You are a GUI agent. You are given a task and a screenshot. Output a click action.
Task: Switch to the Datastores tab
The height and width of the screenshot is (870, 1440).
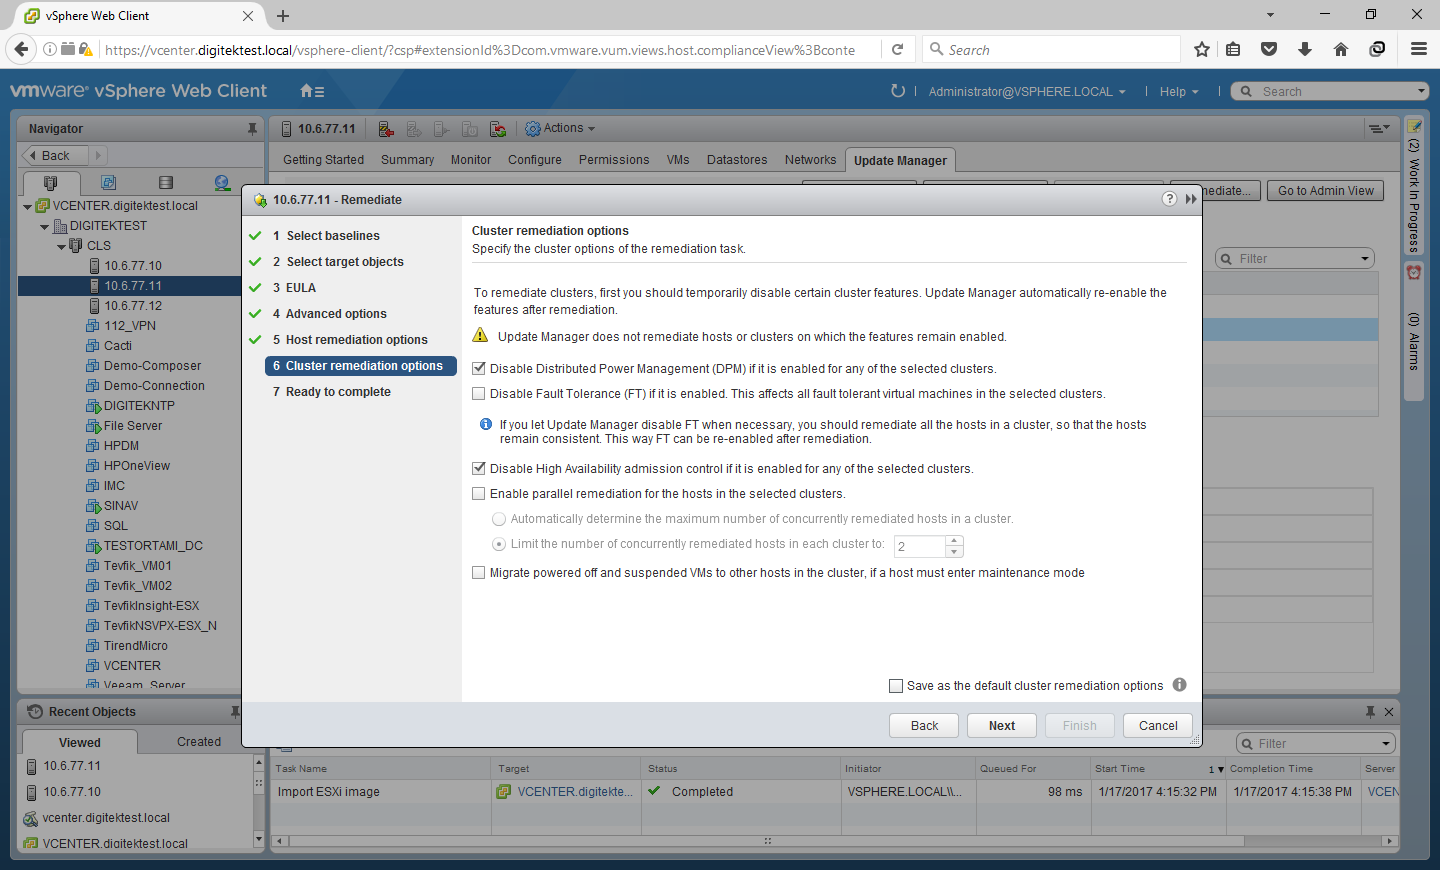[737, 160]
